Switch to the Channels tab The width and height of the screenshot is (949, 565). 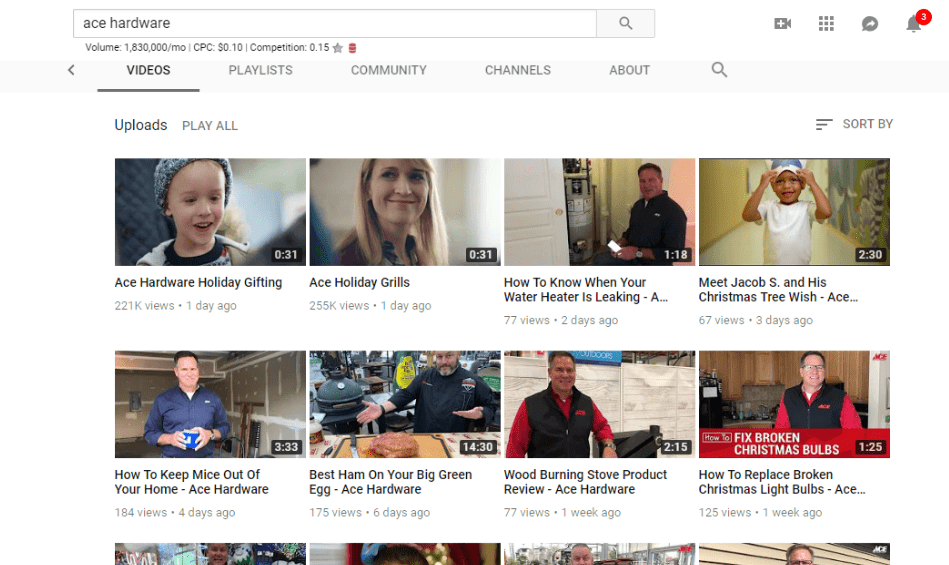[x=517, y=70]
